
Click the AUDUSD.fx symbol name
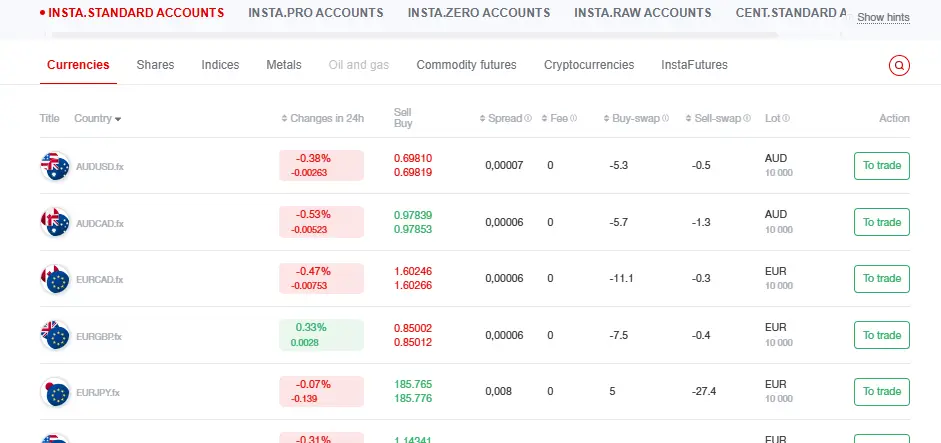coord(100,167)
